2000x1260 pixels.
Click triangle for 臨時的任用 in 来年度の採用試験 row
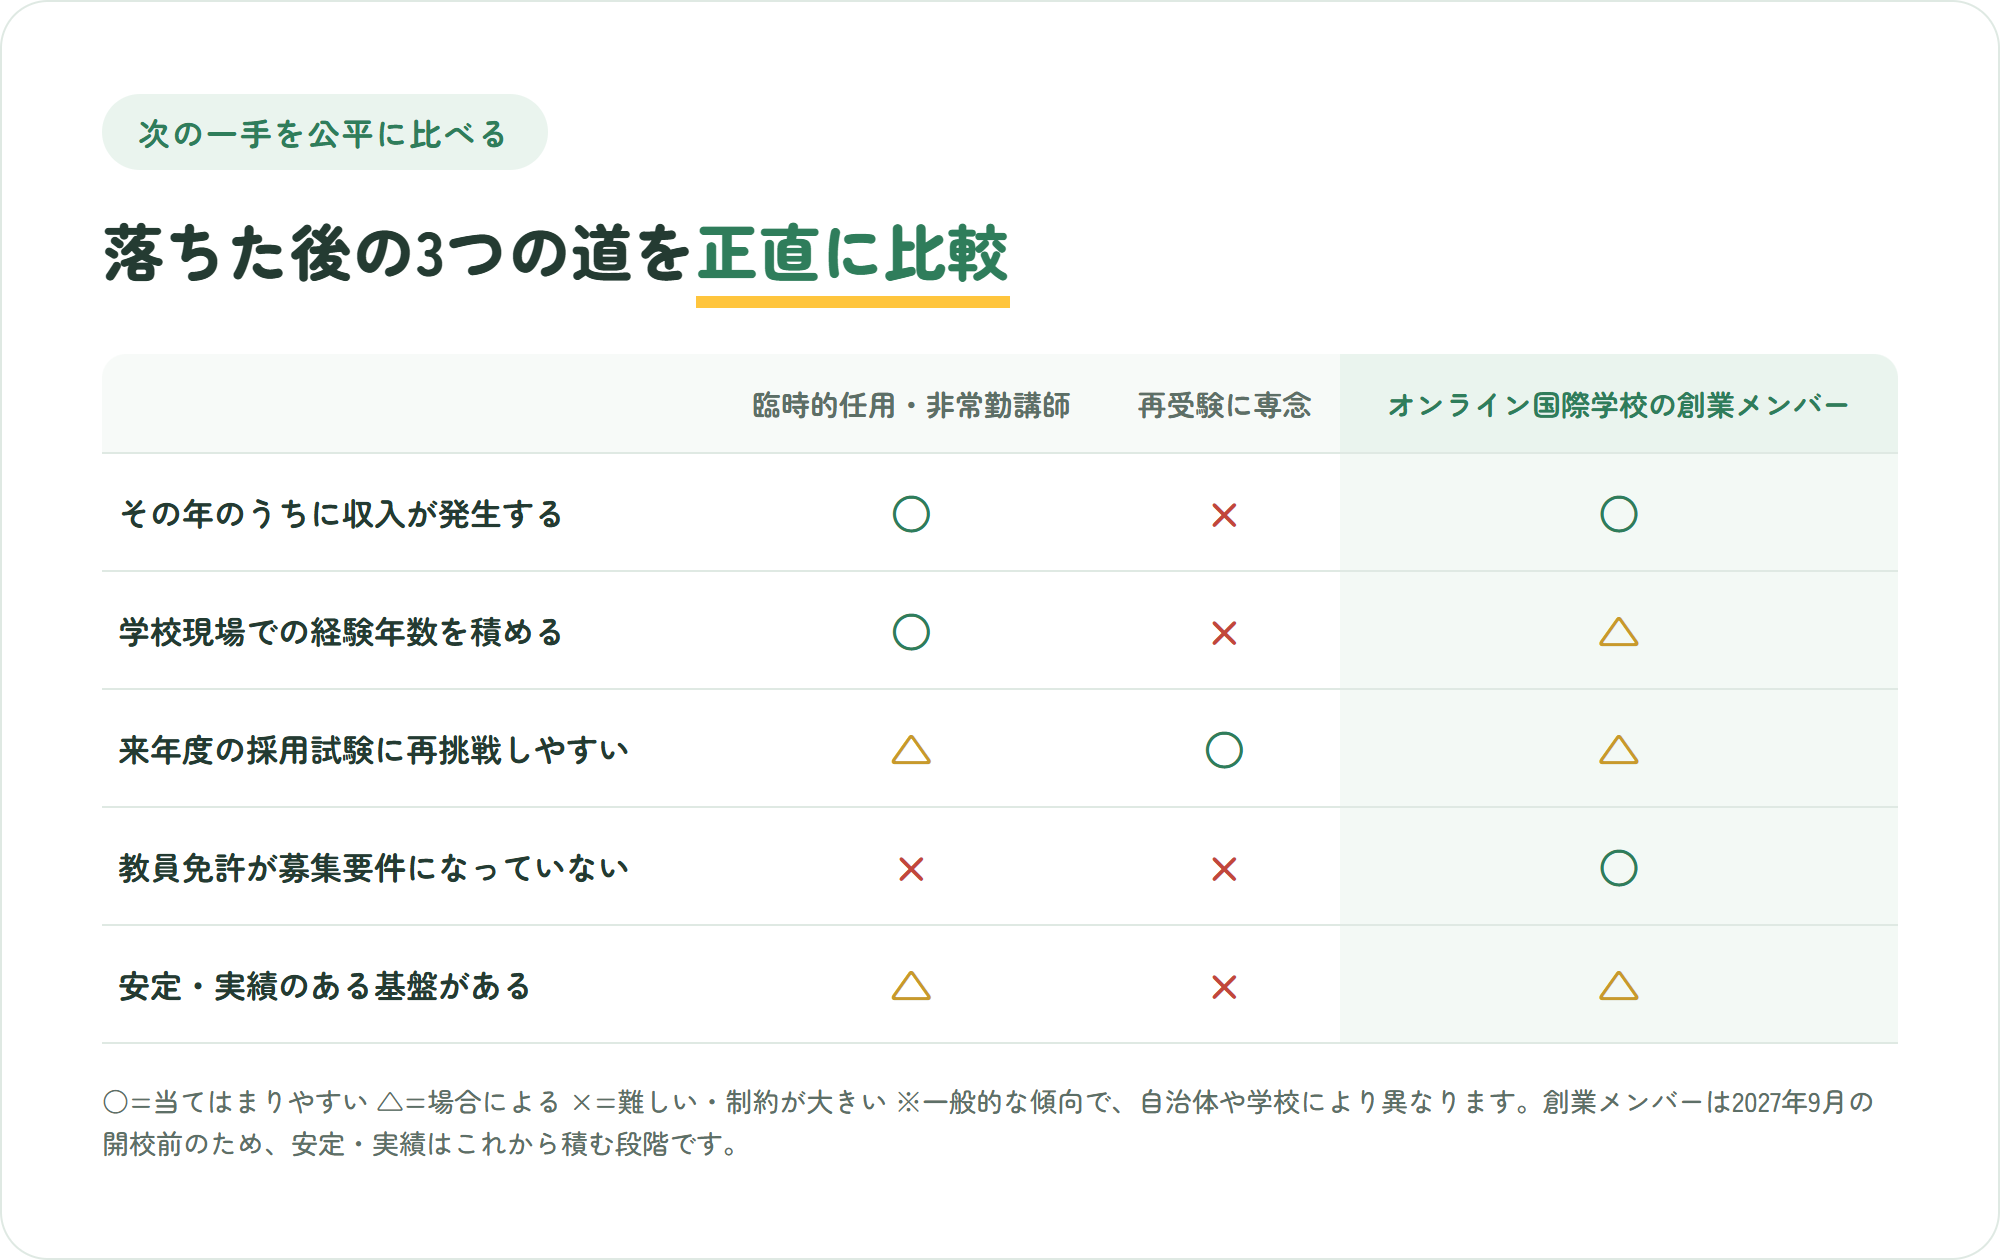(911, 750)
